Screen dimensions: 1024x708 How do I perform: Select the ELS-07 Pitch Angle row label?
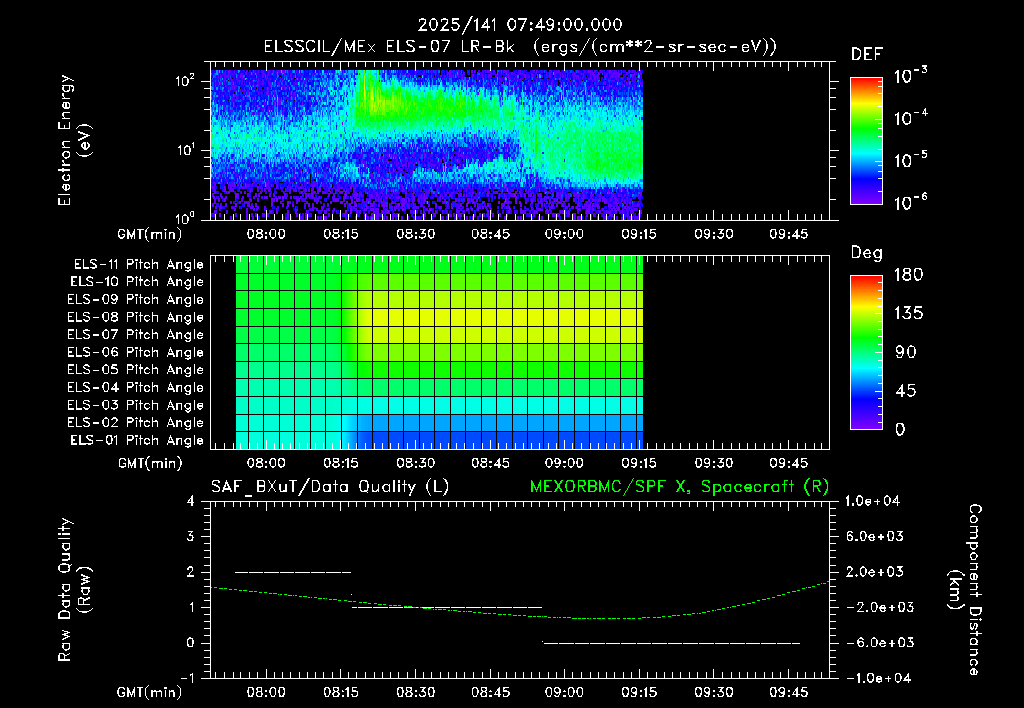136,334
